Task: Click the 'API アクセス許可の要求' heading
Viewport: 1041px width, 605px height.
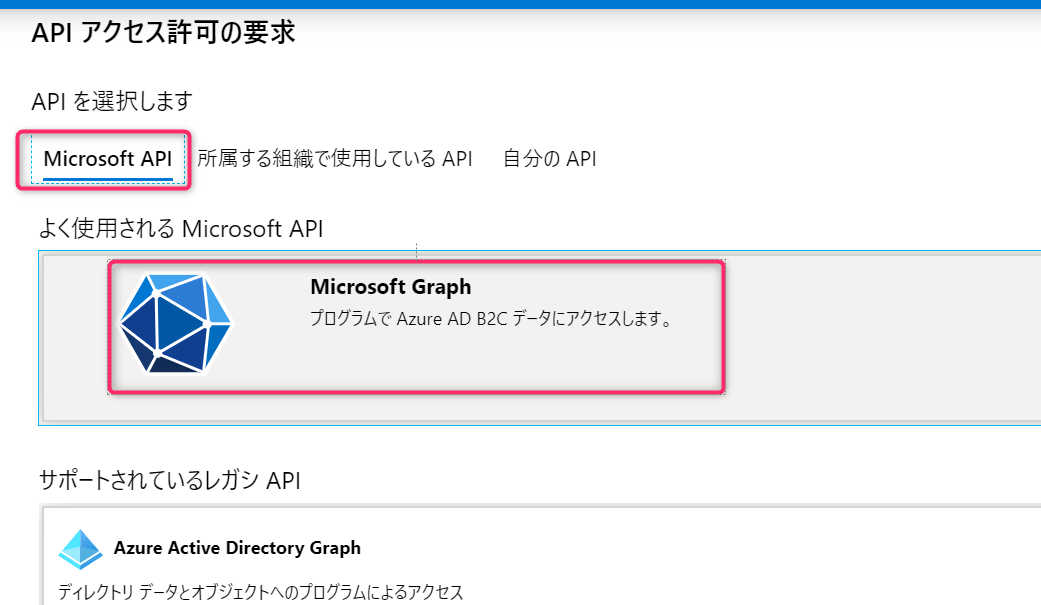Action: coord(163,32)
